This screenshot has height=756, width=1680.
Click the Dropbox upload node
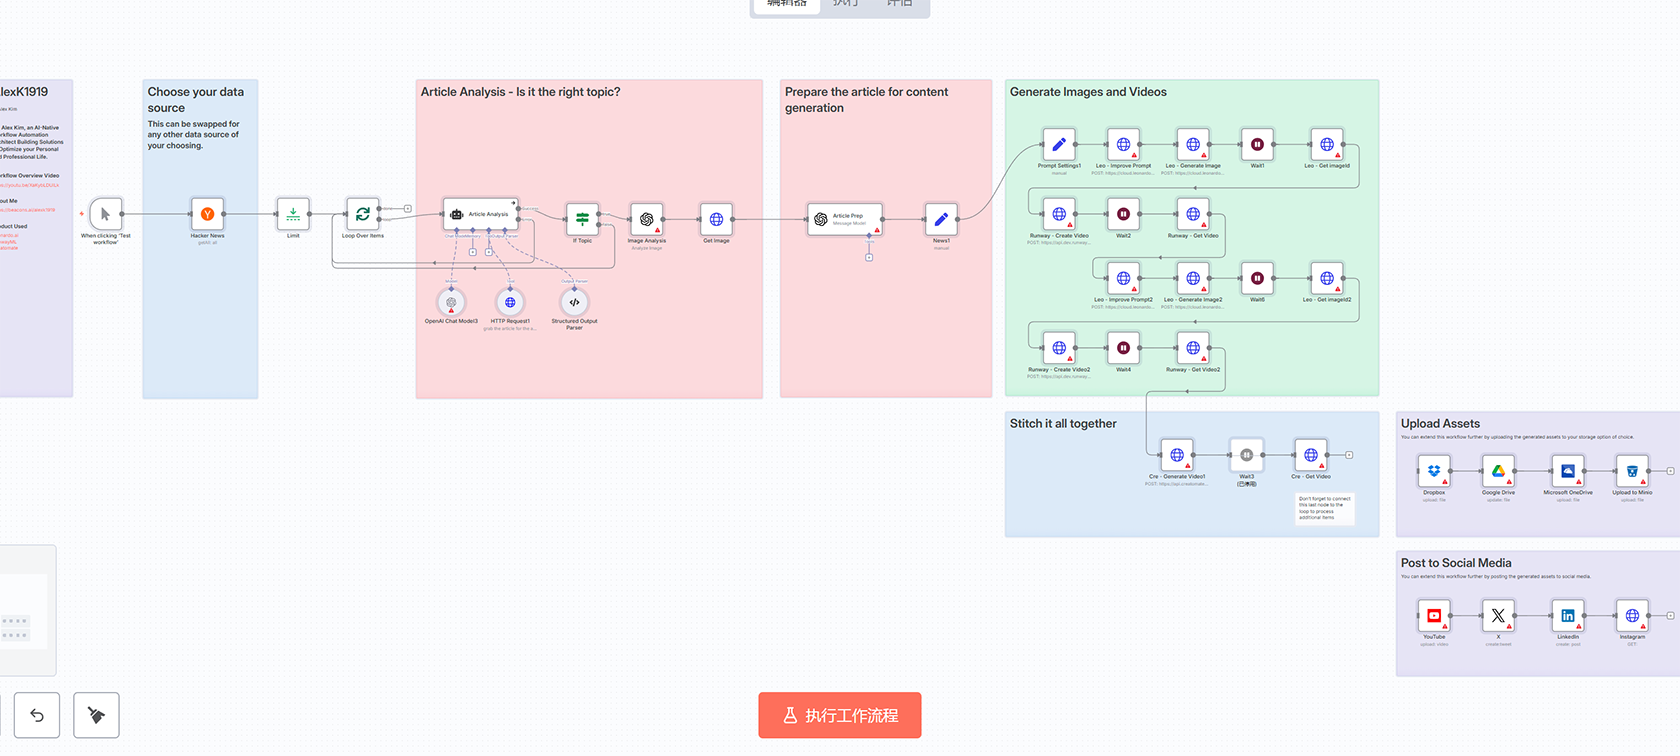click(x=1434, y=471)
